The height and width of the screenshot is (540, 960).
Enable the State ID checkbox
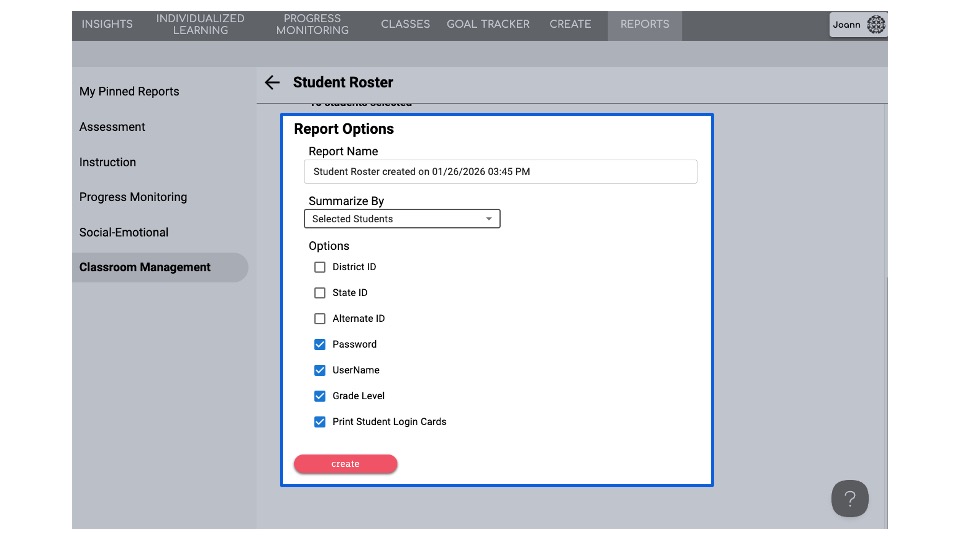[320, 293]
